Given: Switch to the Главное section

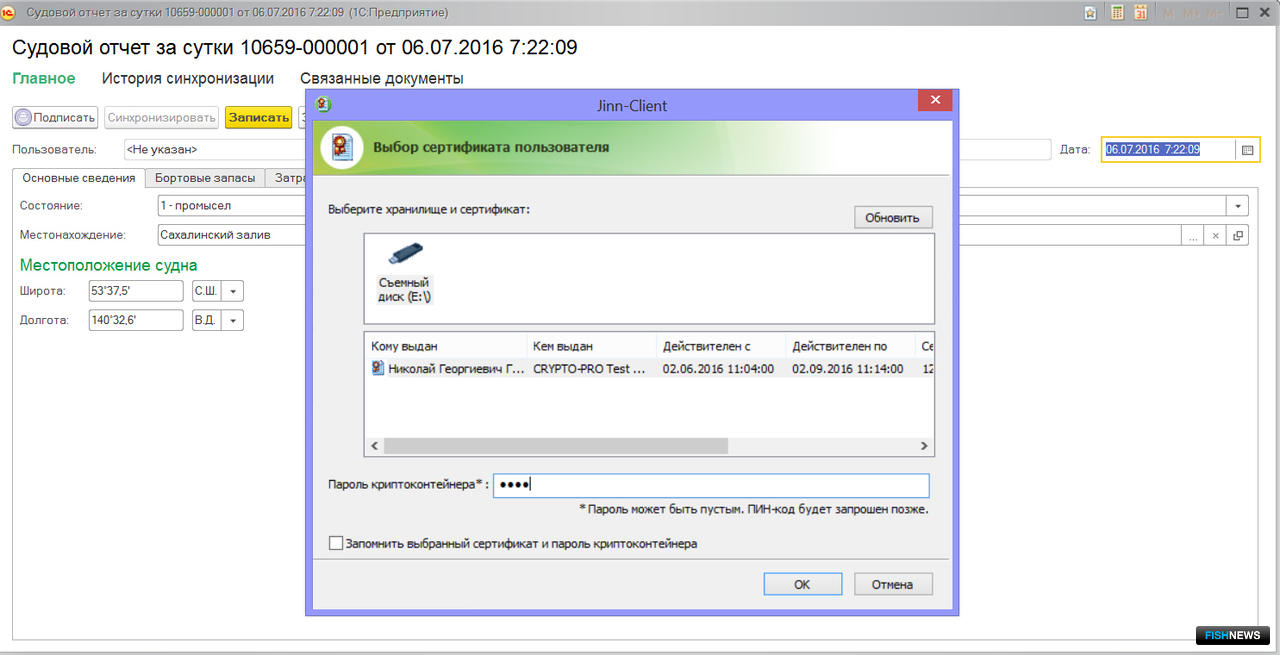Looking at the screenshot, I should pyautogui.click(x=43, y=78).
